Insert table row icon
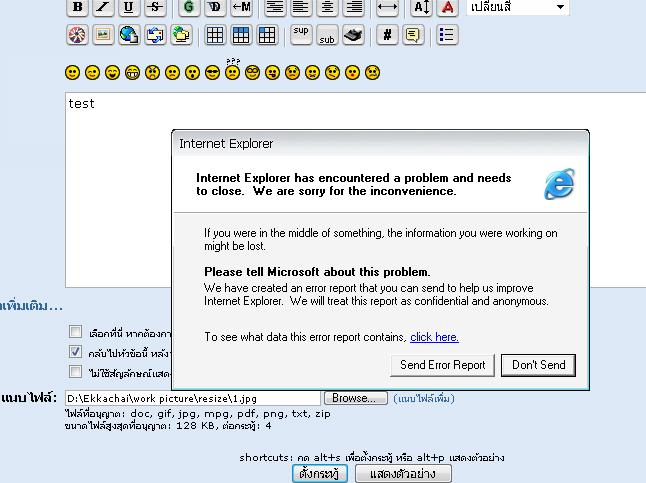This screenshot has width=646, height=483. point(241,35)
